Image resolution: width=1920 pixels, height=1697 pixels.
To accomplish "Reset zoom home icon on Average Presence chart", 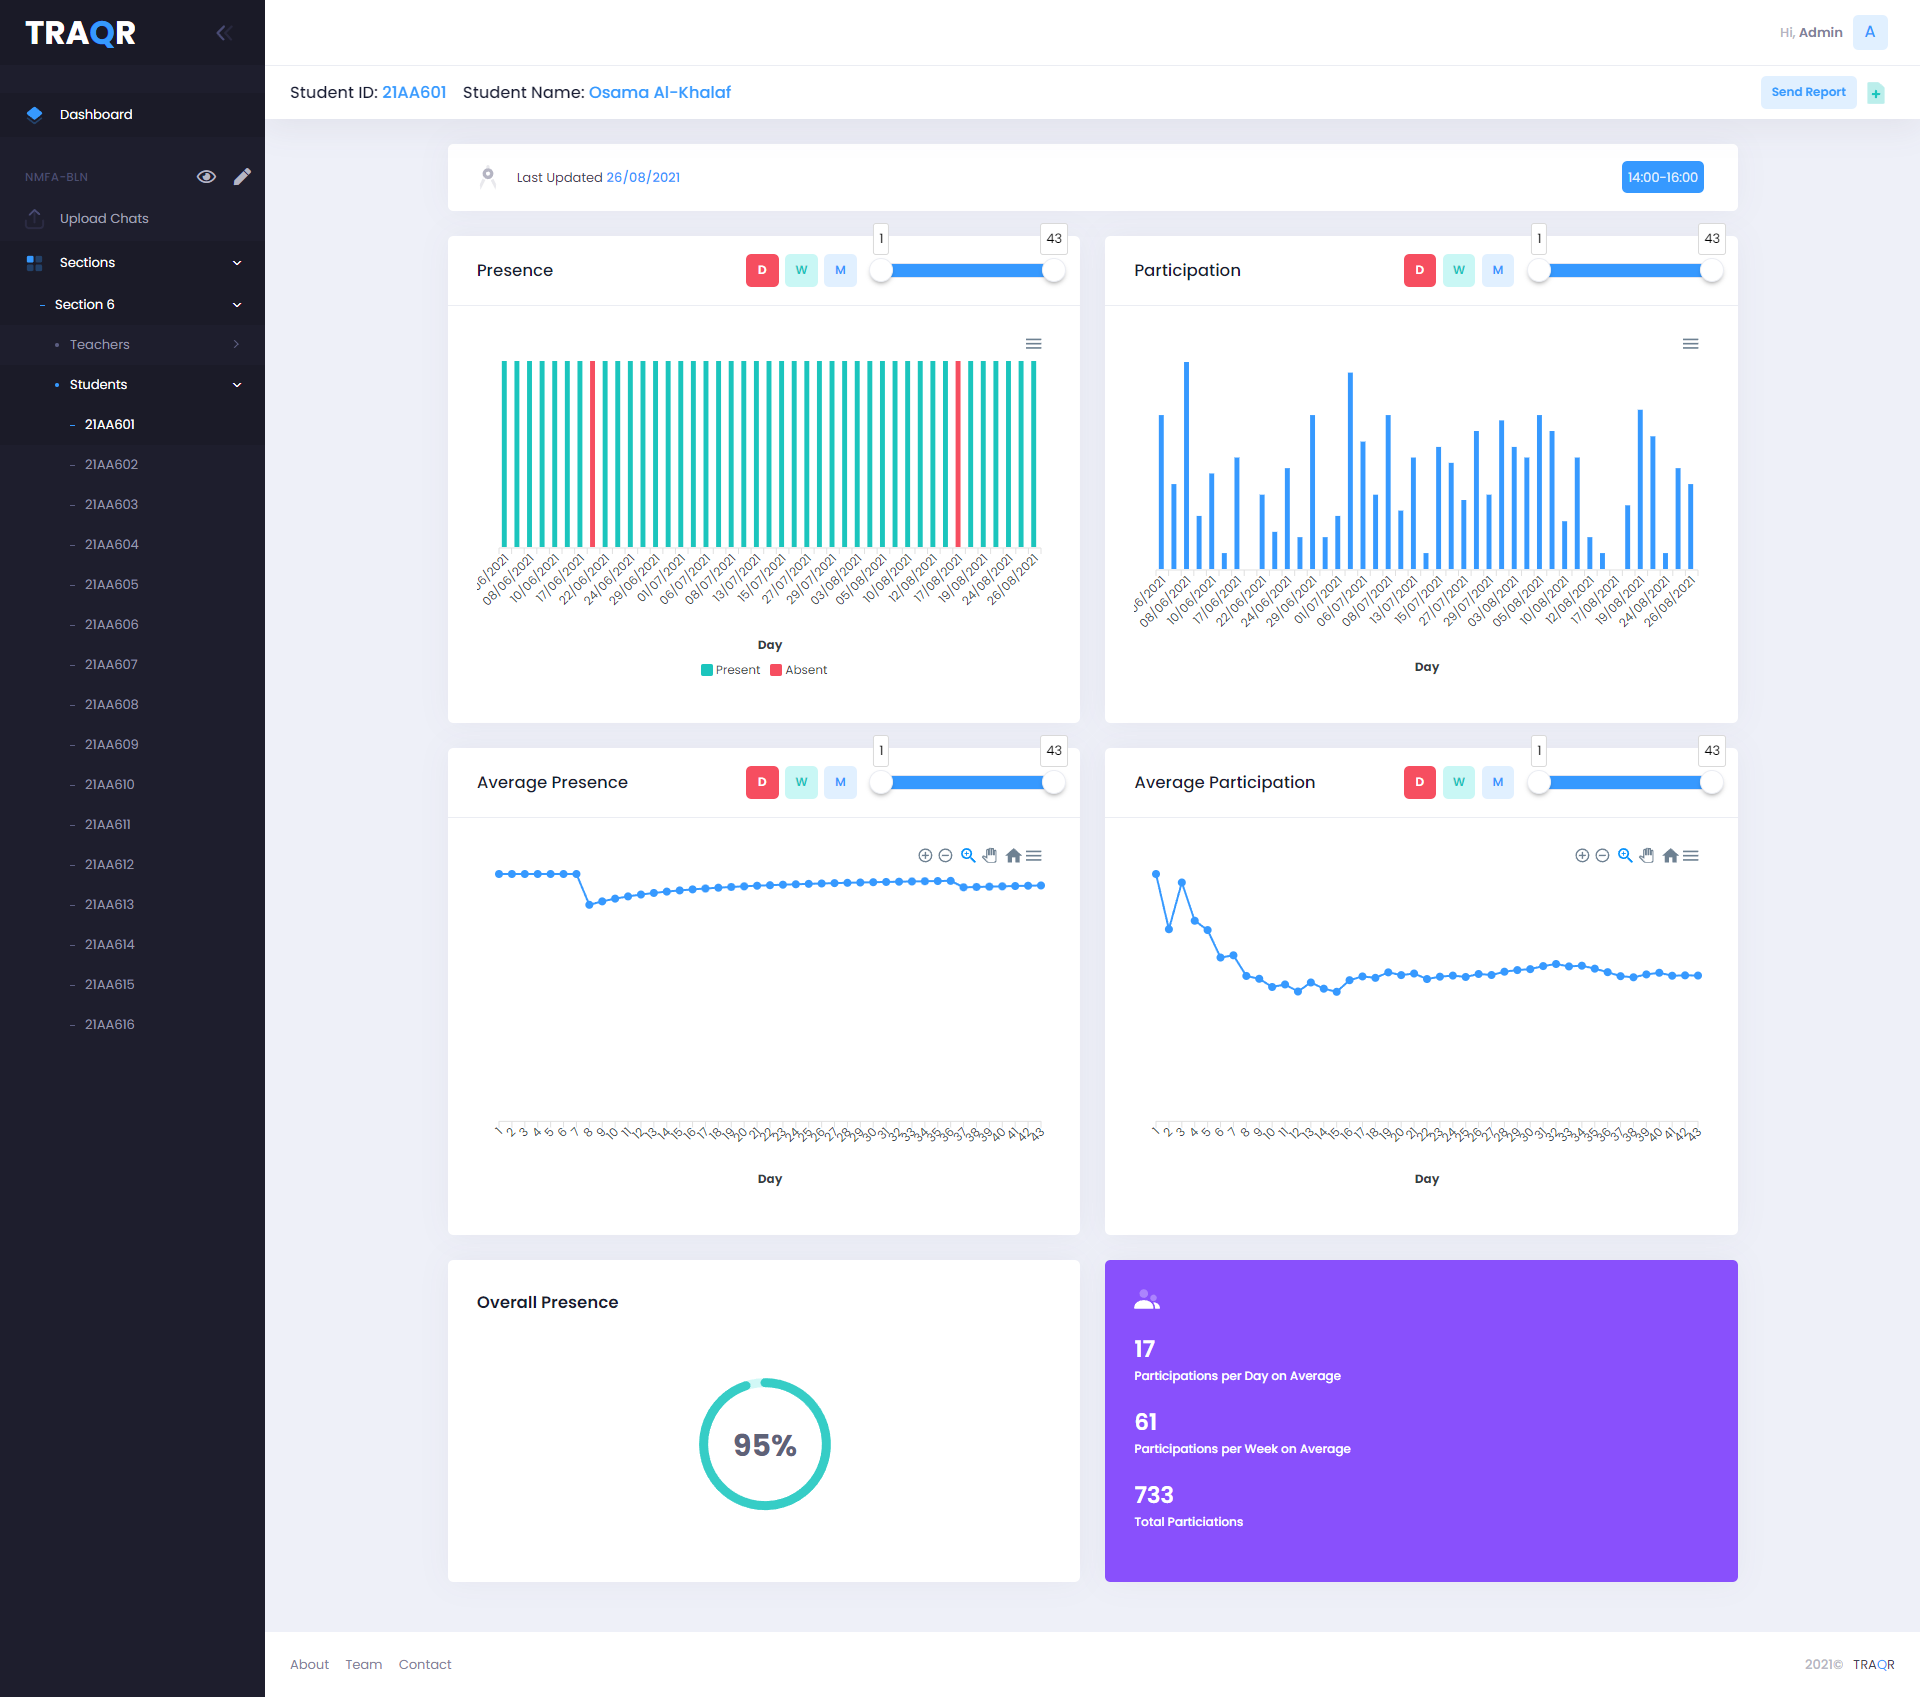I will pyautogui.click(x=1013, y=856).
